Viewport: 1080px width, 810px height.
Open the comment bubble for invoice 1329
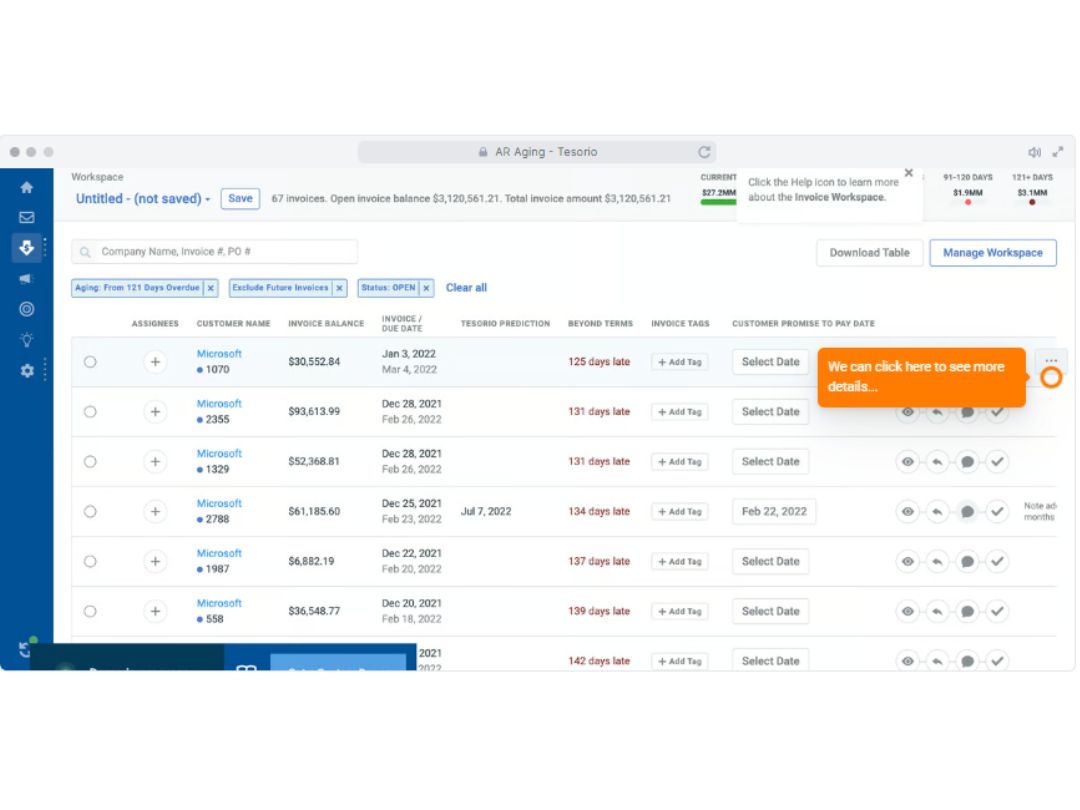967,461
